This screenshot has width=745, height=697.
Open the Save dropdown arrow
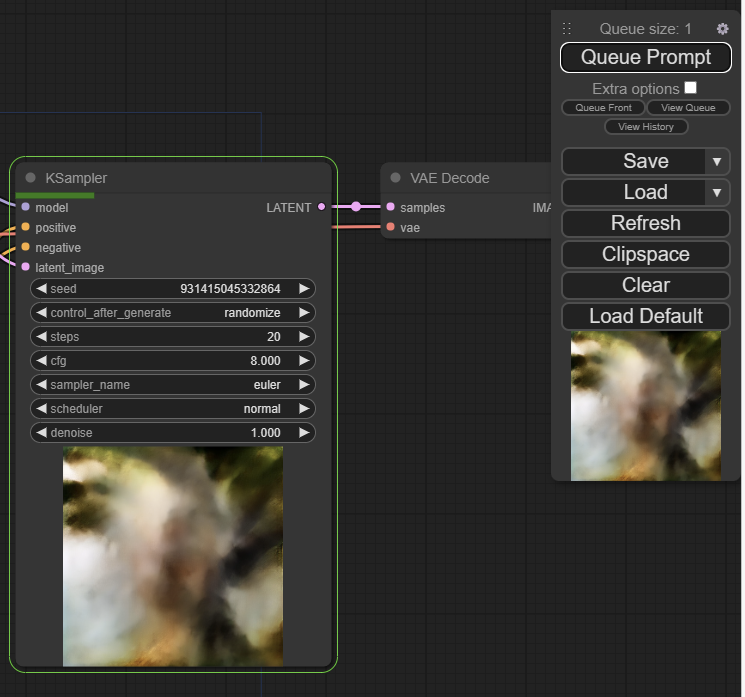coord(717,161)
